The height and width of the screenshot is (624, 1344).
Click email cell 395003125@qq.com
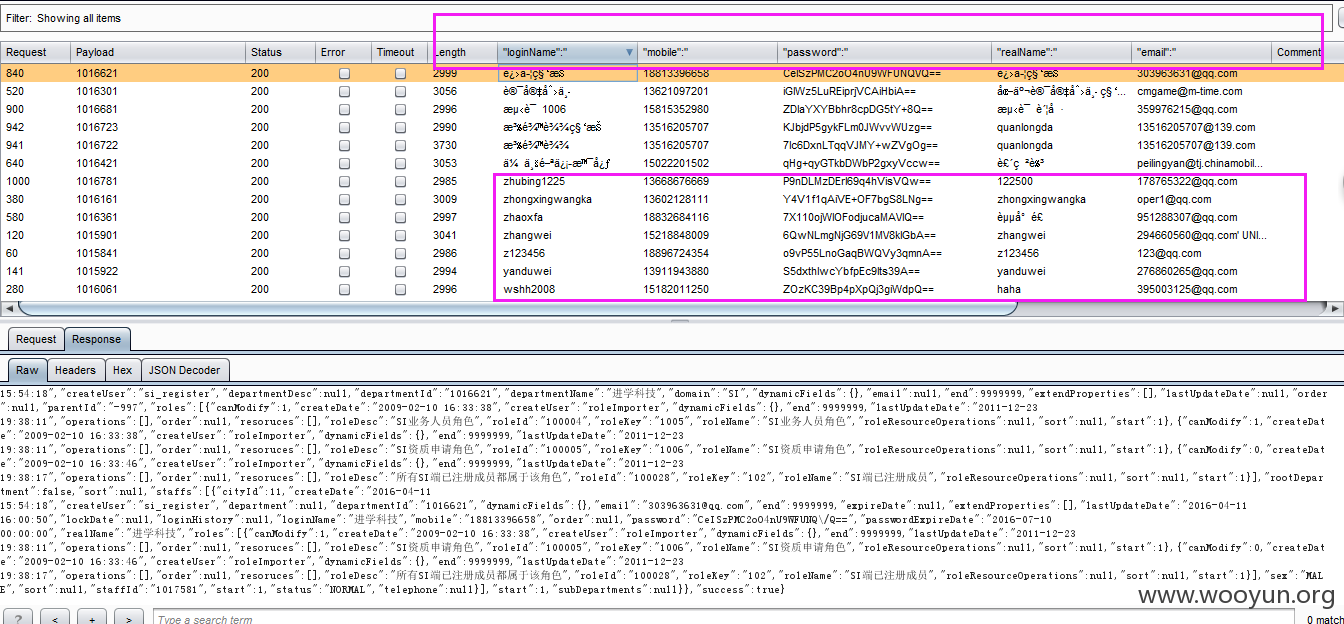click(1187, 289)
